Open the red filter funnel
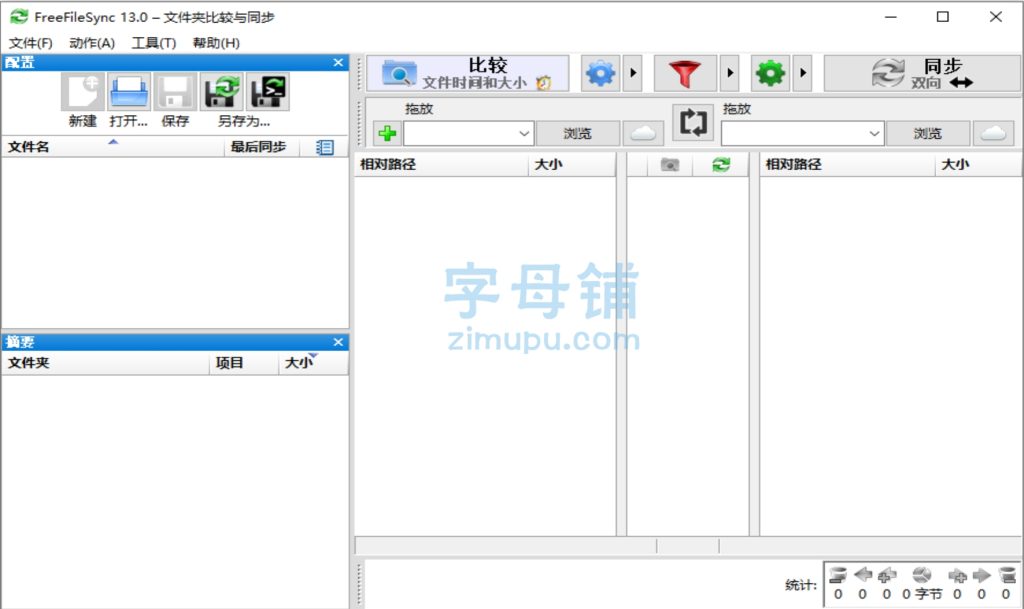Image resolution: width=1024 pixels, height=609 pixels. coord(684,73)
